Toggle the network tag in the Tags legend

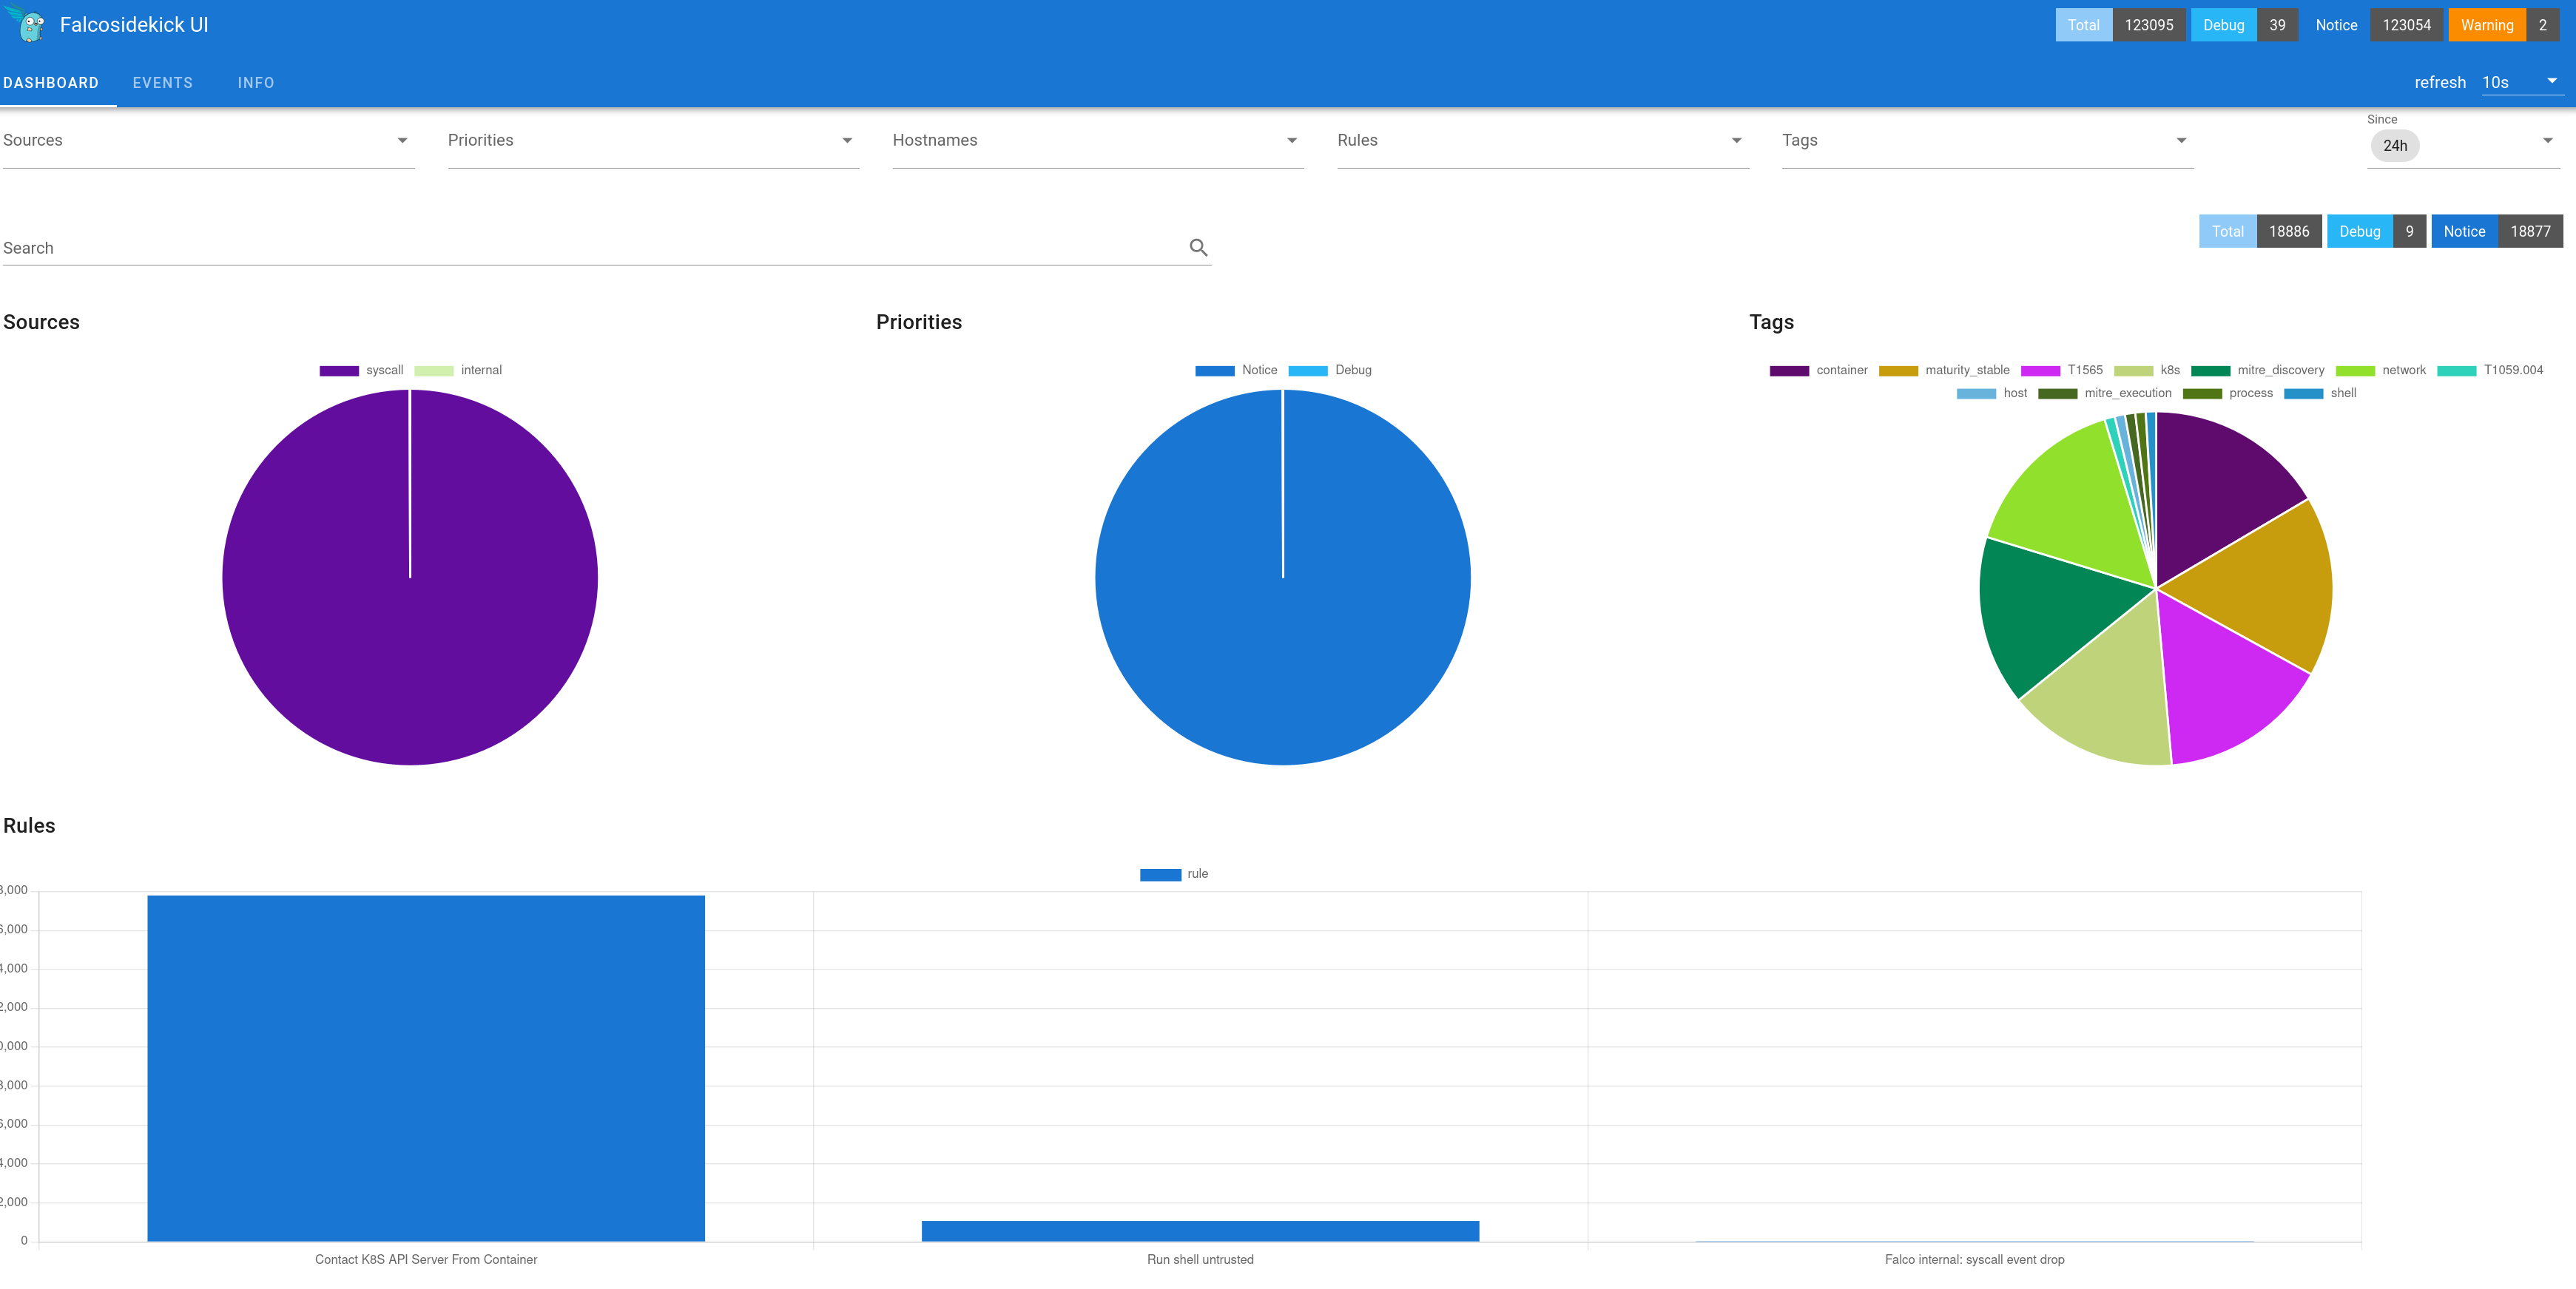click(x=2357, y=370)
